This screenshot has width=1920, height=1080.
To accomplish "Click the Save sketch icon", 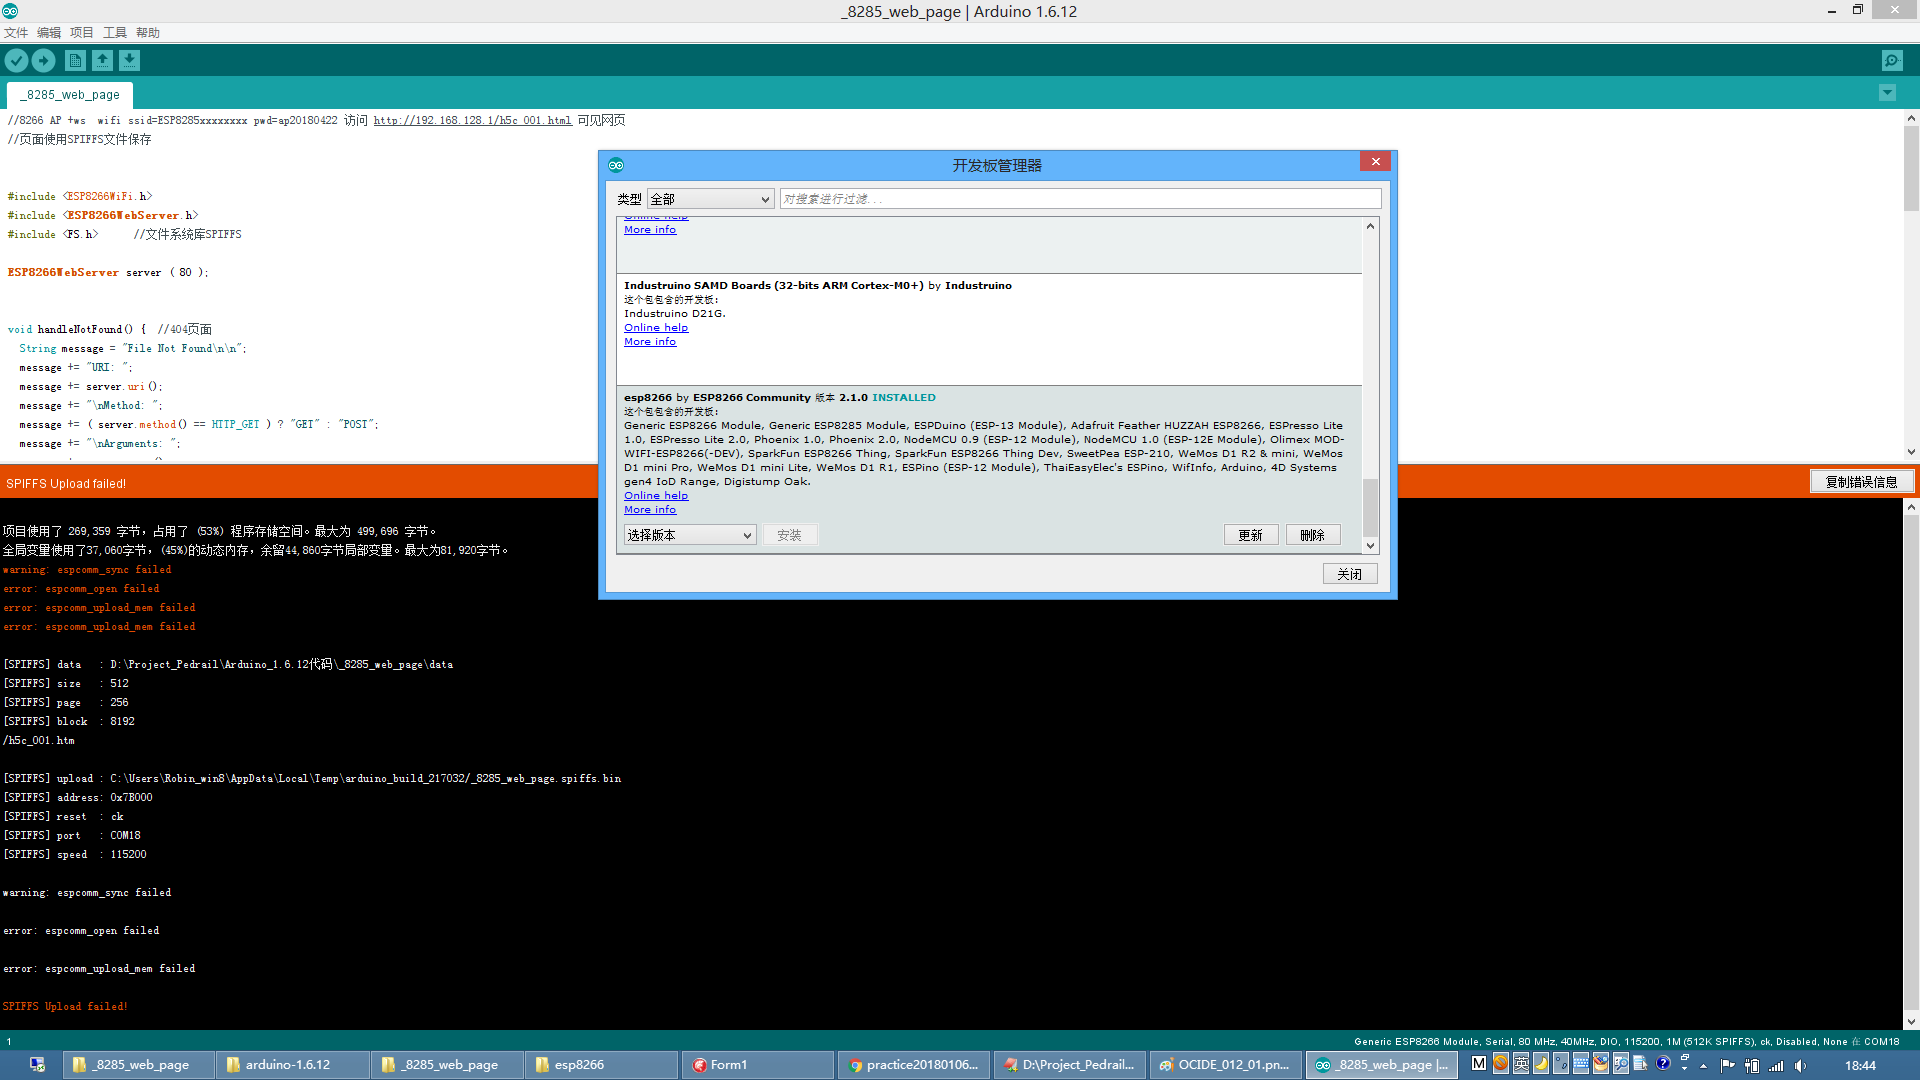I will (129, 61).
